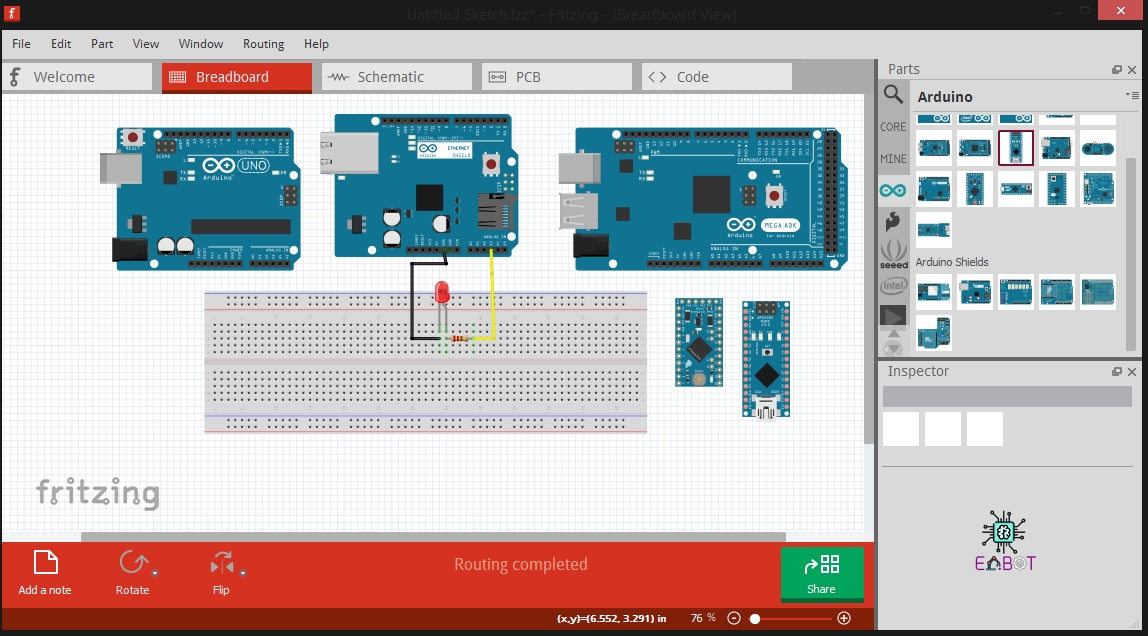
Task: Switch to the Code tab
Action: tap(717, 77)
